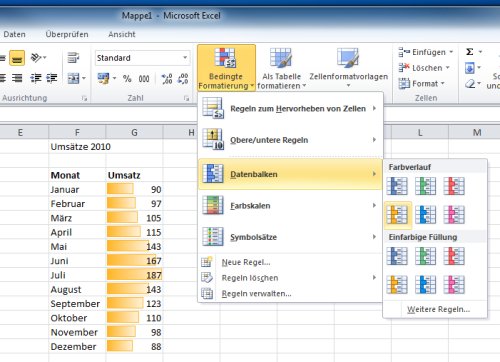Screen dimensions: 500x362
Task: Open Symbolsätze submenu
Action: [x=290, y=237]
